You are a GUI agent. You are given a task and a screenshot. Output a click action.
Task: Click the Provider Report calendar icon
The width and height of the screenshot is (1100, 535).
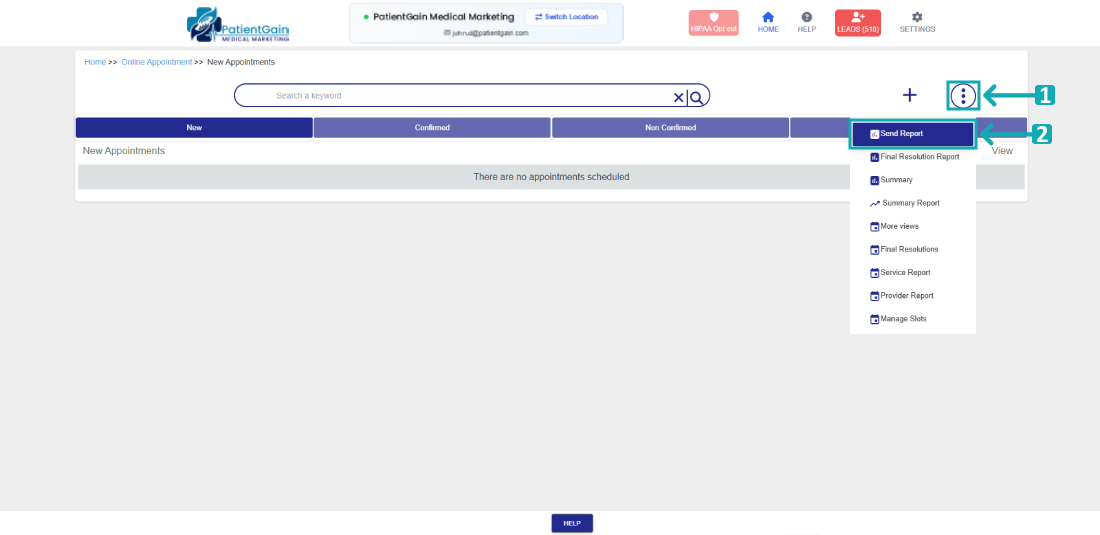coord(874,296)
